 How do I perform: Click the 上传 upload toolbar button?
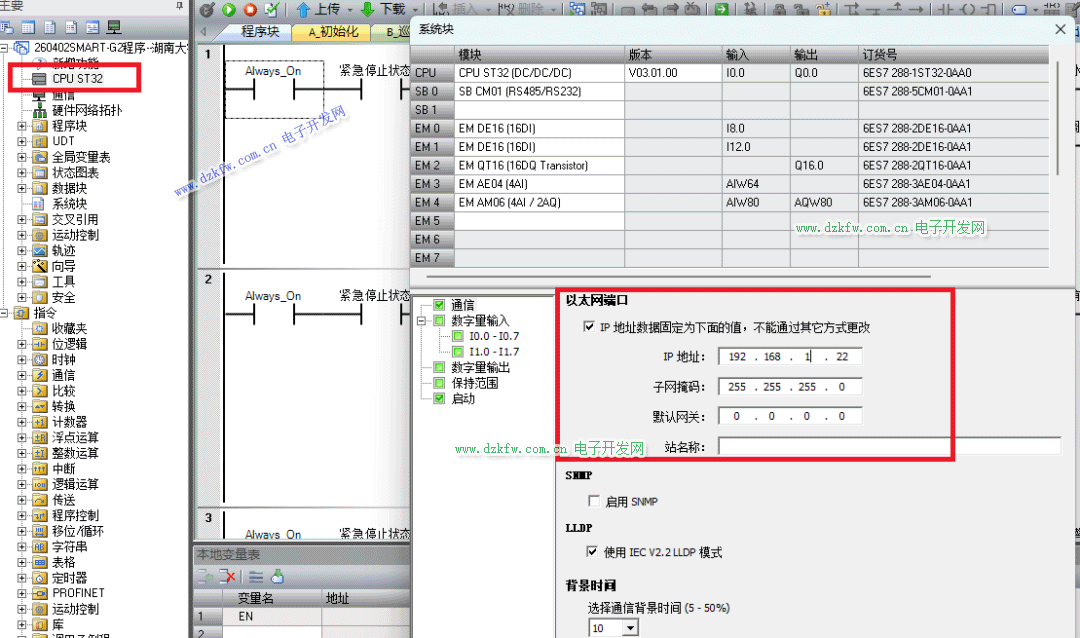click(x=320, y=10)
